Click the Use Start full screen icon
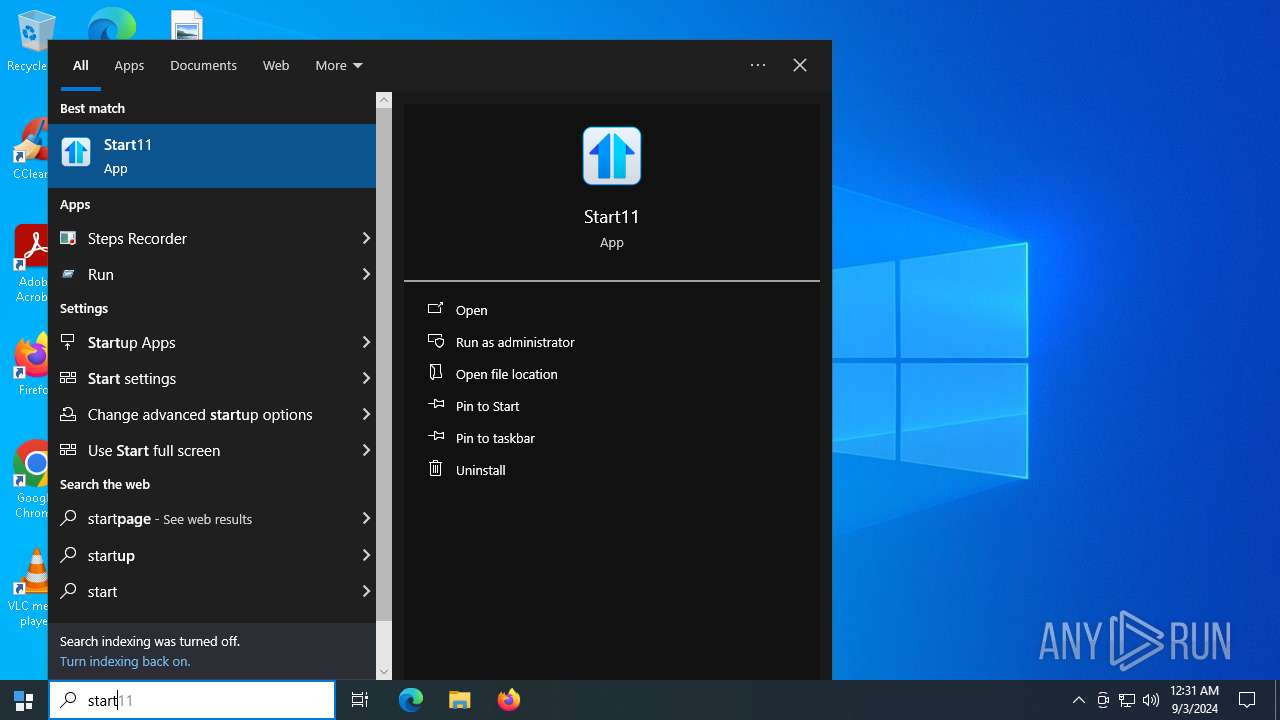The width and height of the screenshot is (1280, 720). (68, 450)
